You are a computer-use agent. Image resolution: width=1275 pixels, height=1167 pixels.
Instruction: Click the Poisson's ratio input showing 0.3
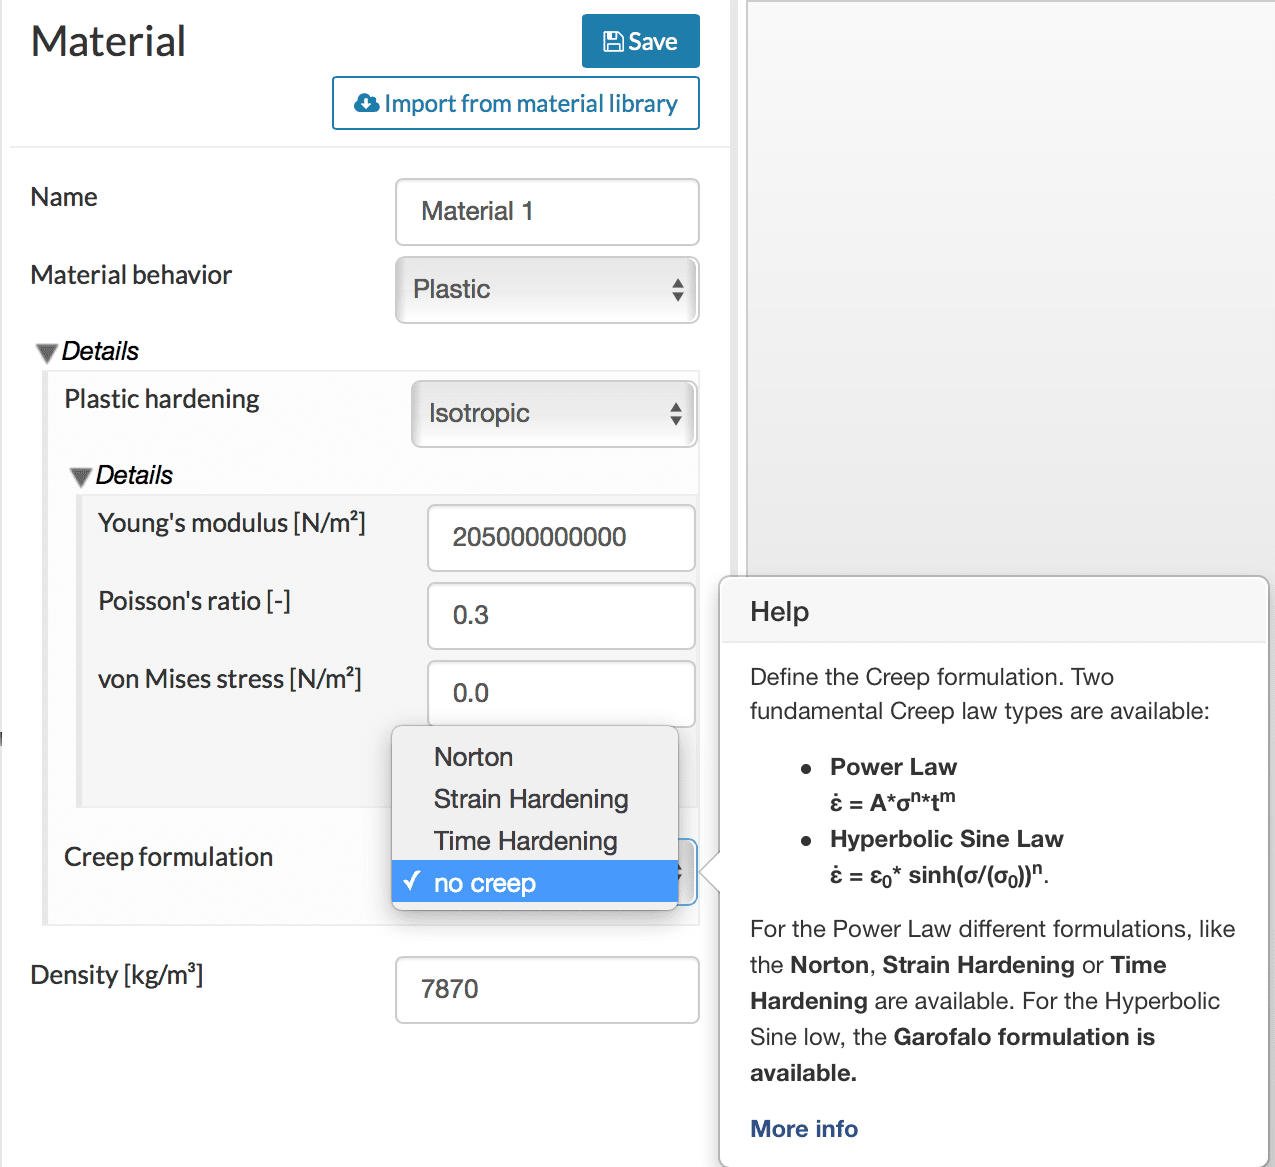point(560,616)
